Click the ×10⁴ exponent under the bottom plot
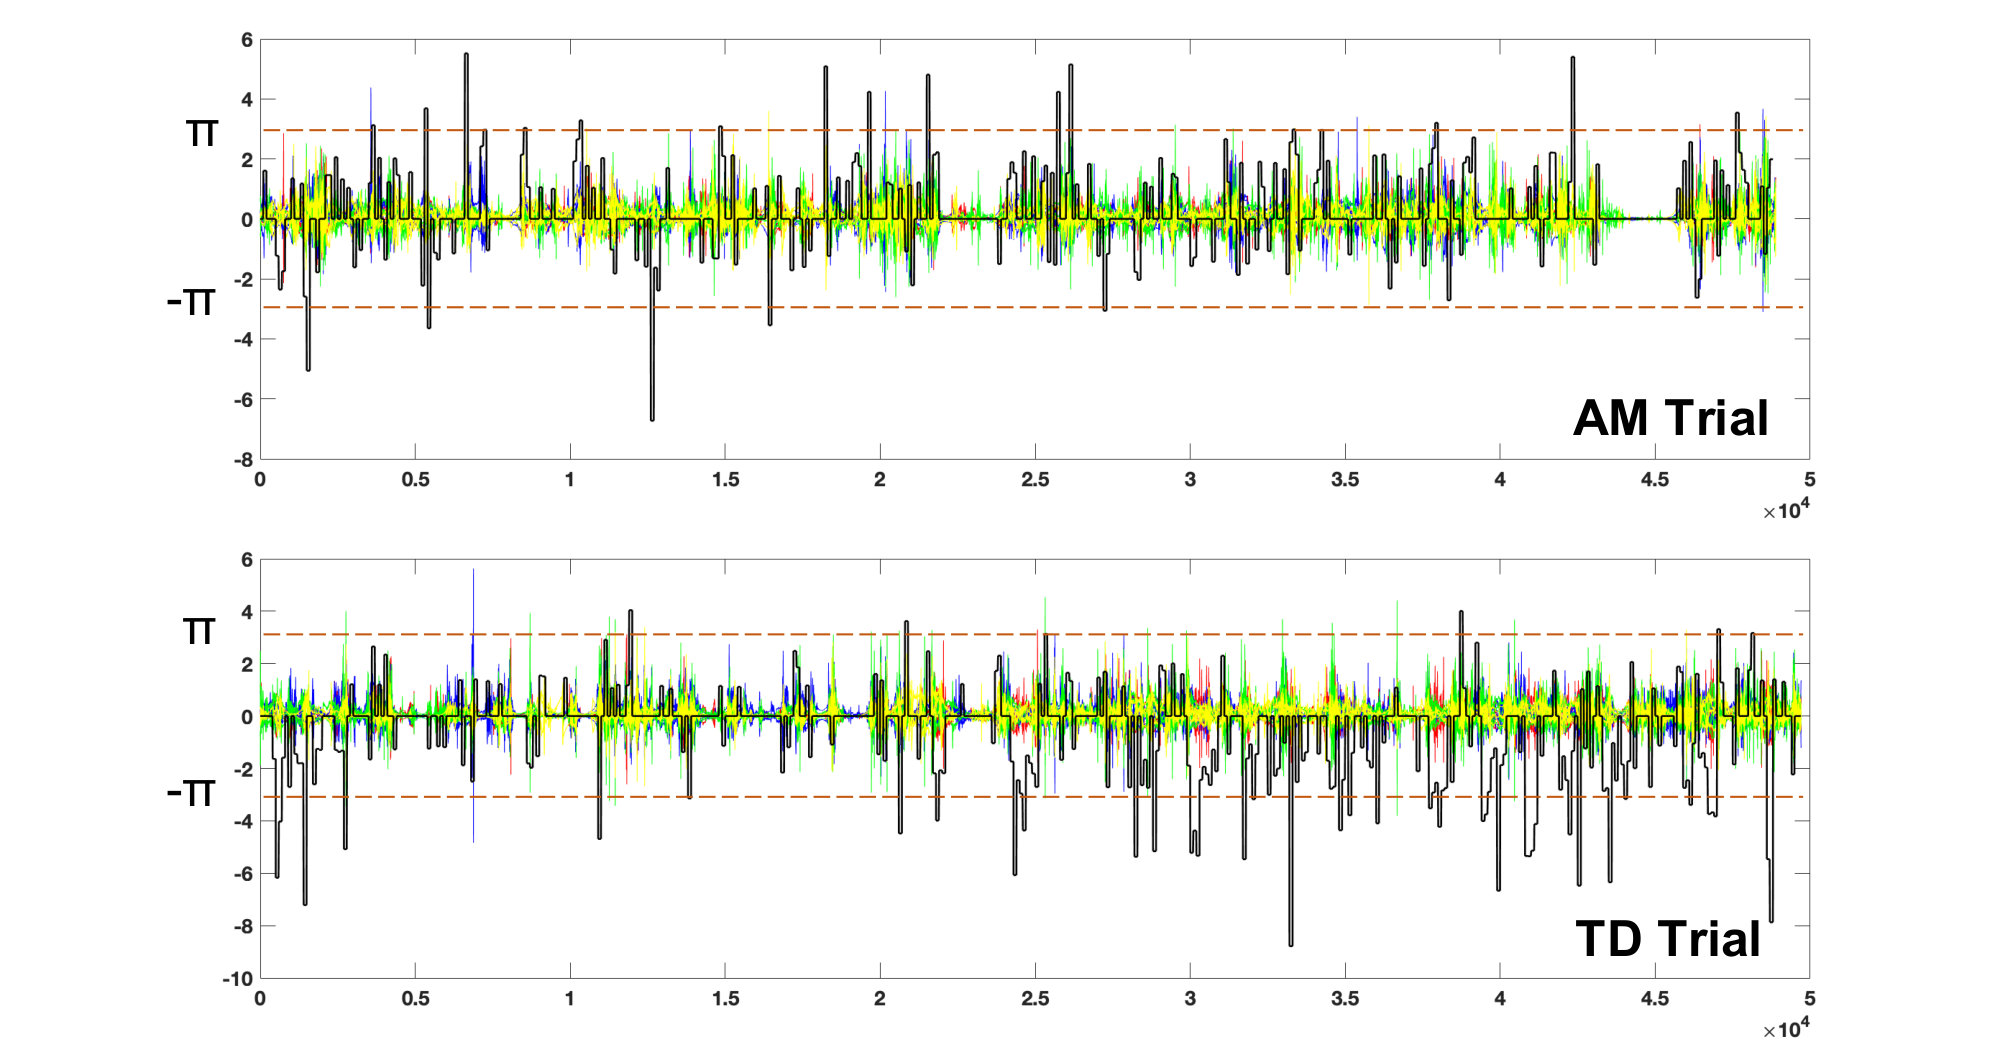2000x1042 pixels. (x=1786, y=1029)
